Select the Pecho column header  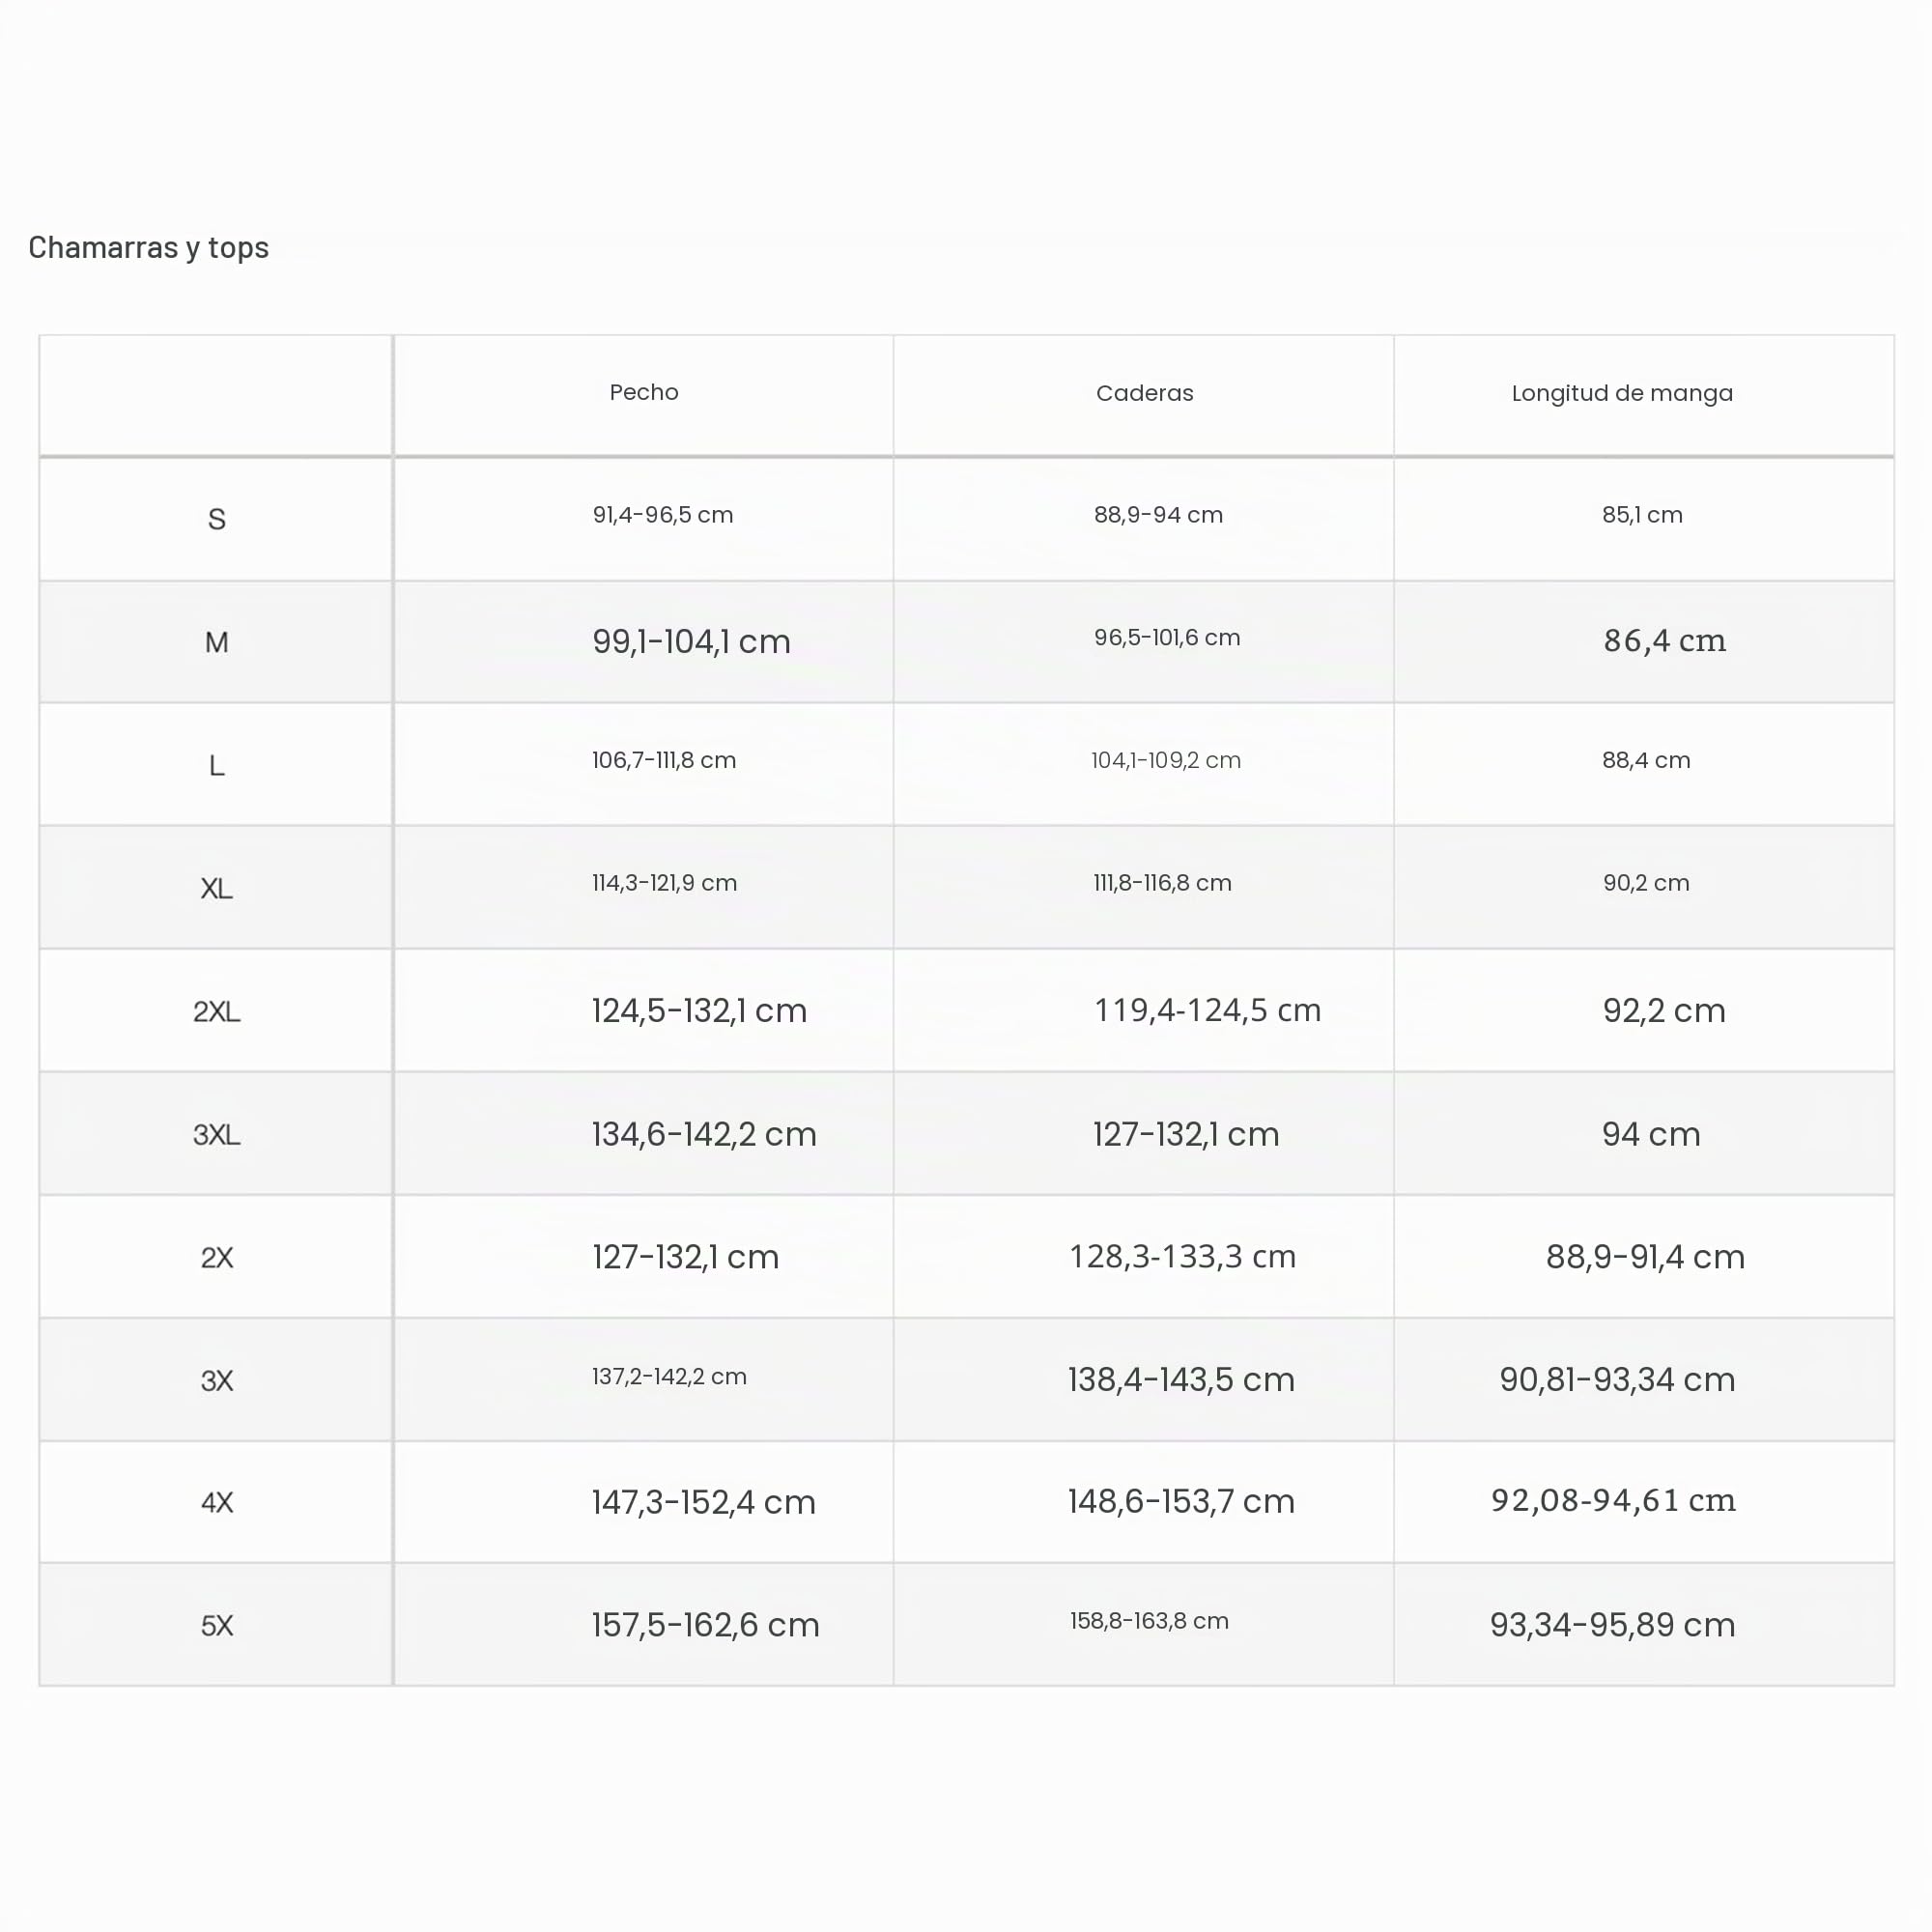[x=644, y=392]
